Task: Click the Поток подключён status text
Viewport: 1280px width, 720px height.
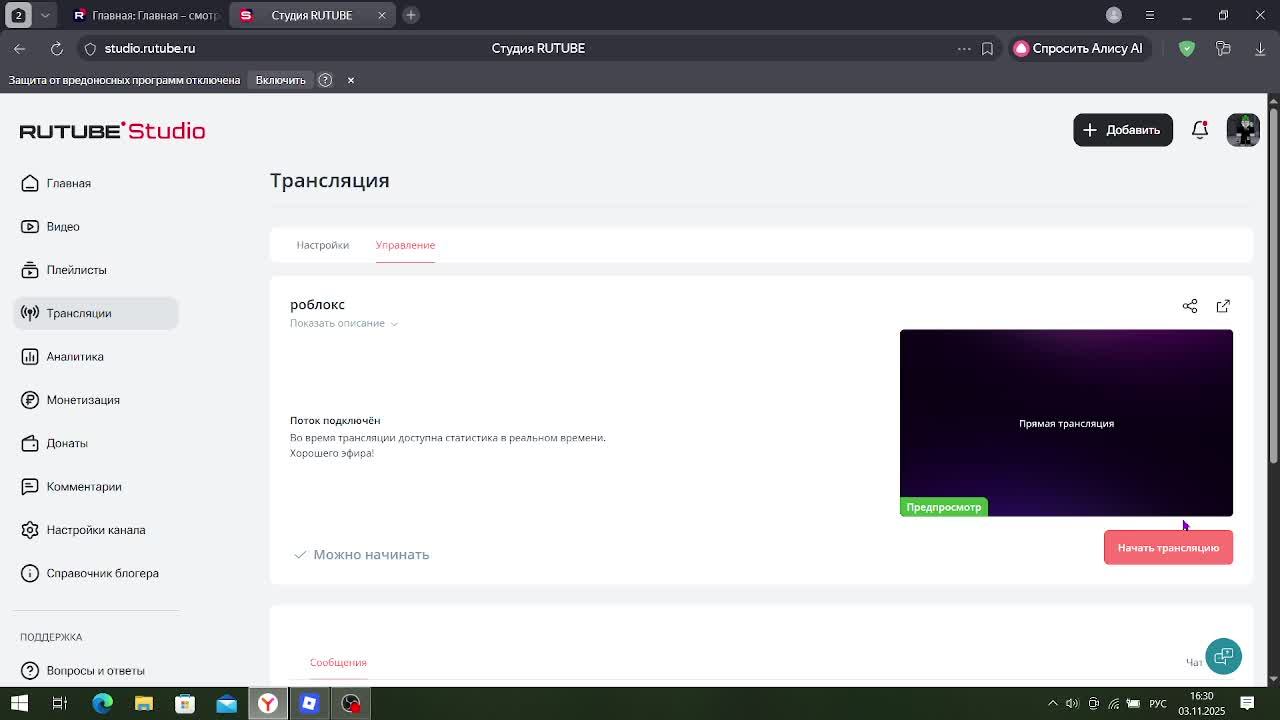Action: [x=335, y=420]
